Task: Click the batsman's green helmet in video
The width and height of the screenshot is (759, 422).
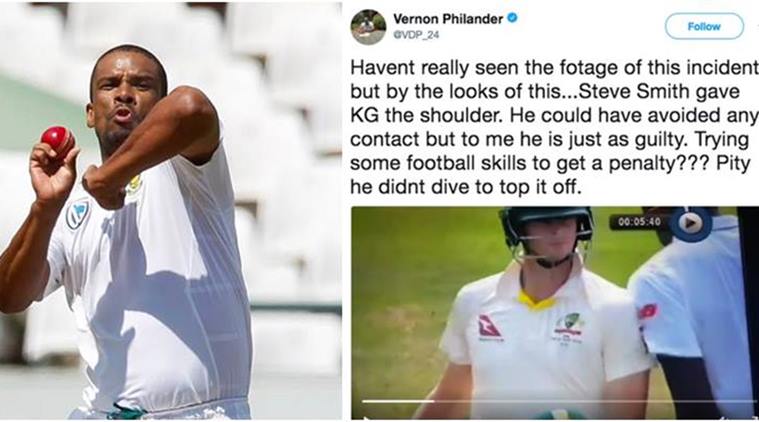Action: coord(546,226)
